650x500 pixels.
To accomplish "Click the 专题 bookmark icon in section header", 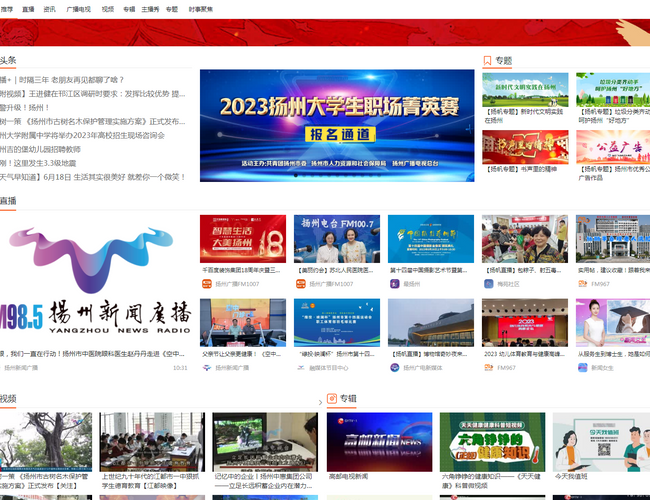I will click(488, 61).
